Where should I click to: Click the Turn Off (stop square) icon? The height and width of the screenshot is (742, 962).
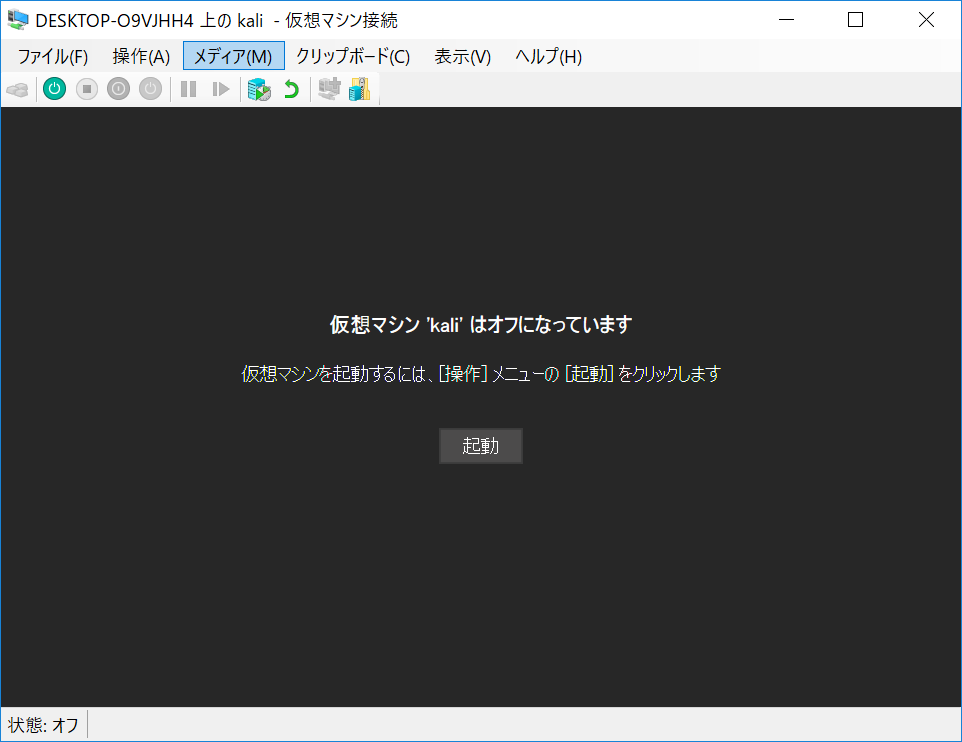point(86,90)
